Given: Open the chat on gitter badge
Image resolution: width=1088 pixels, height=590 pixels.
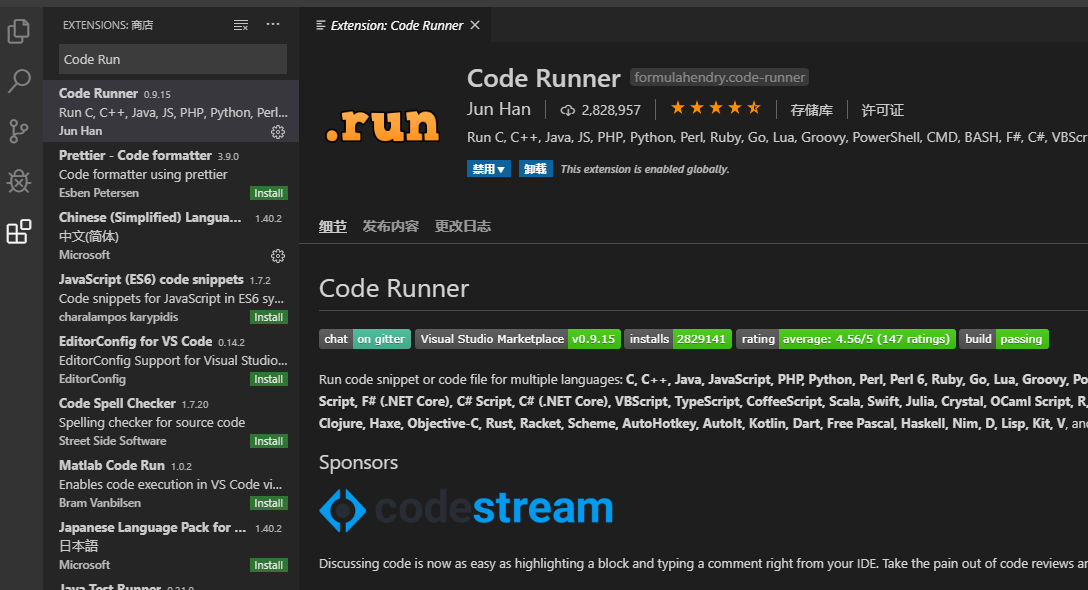Looking at the screenshot, I should pyautogui.click(x=365, y=339).
